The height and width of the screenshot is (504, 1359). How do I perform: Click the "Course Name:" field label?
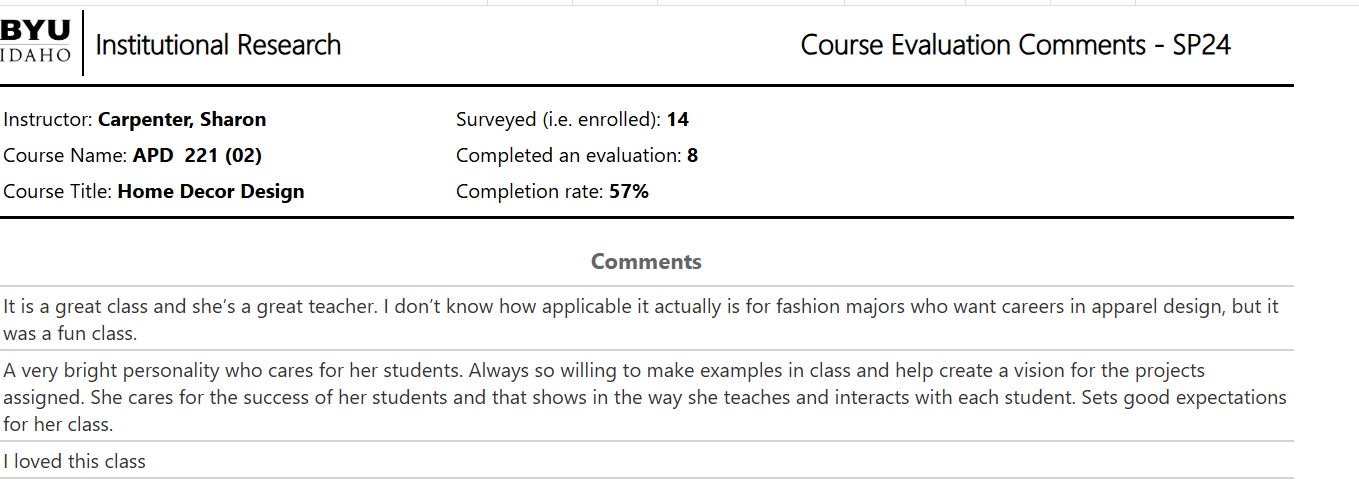point(65,156)
